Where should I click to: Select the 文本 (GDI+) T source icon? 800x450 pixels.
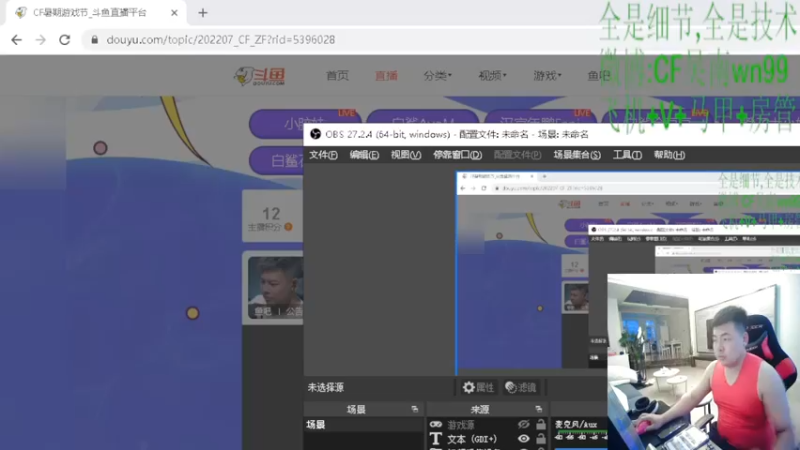pyautogui.click(x=435, y=439)
